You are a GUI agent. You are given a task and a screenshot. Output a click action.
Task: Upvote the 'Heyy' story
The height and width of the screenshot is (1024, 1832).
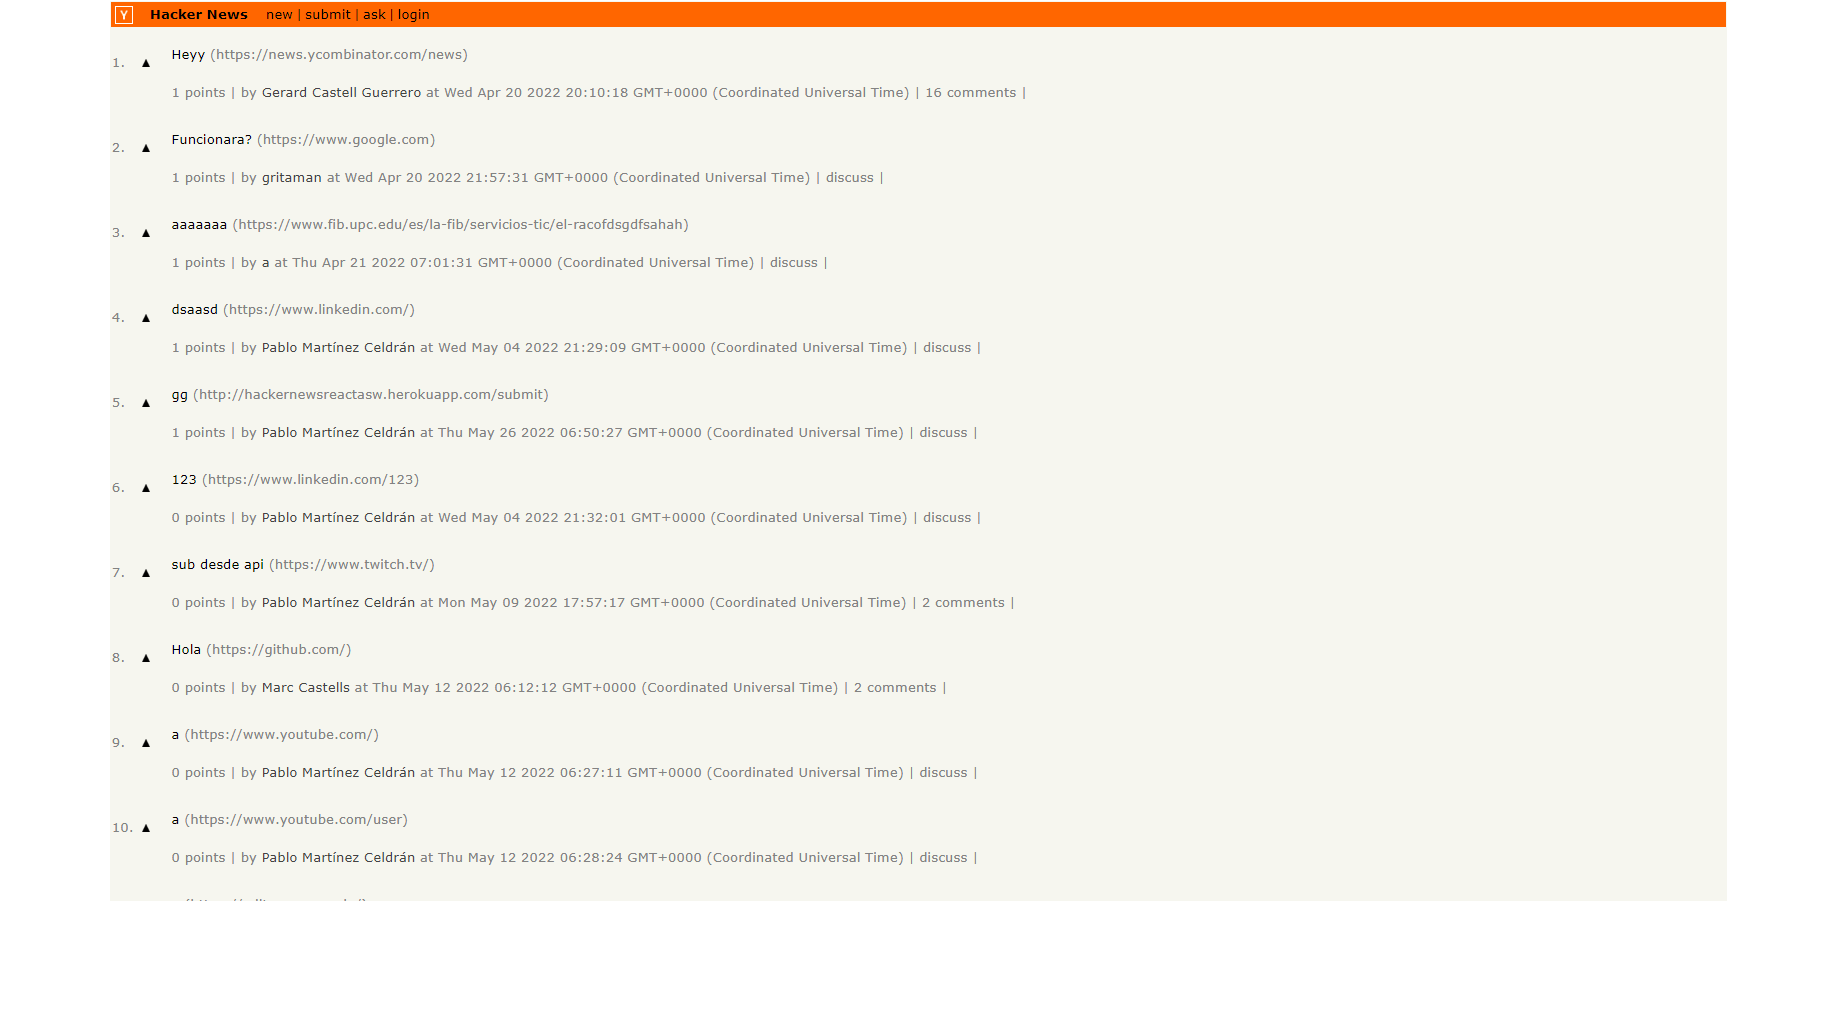(146, 63)
